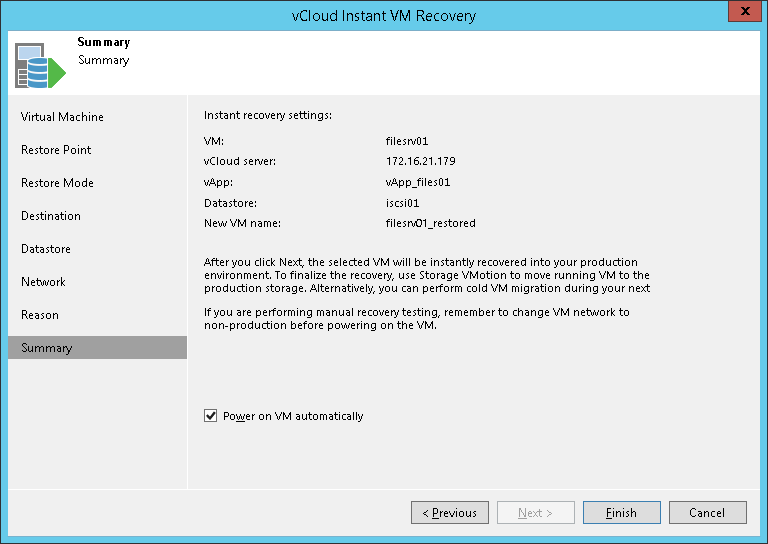768x544 pixels.
Task: Go to the Virtual Machine step
Action: coord(62,117)
